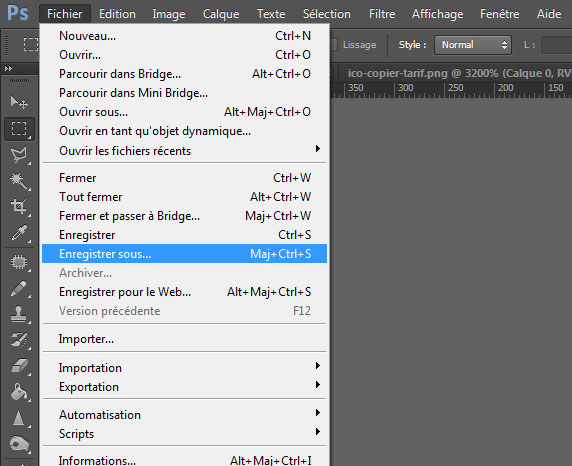Screen dimensions: 572x466
Task: Open the Fenêtre menu
Action: click(x=499, y=14)
